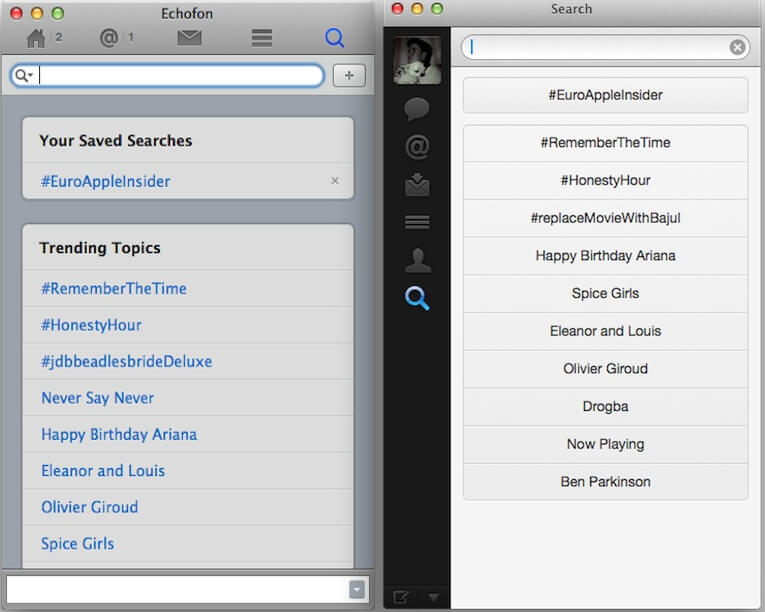765x612 pixels.
Task: Click Olivier Giroud in Search window
Action: 605,369
